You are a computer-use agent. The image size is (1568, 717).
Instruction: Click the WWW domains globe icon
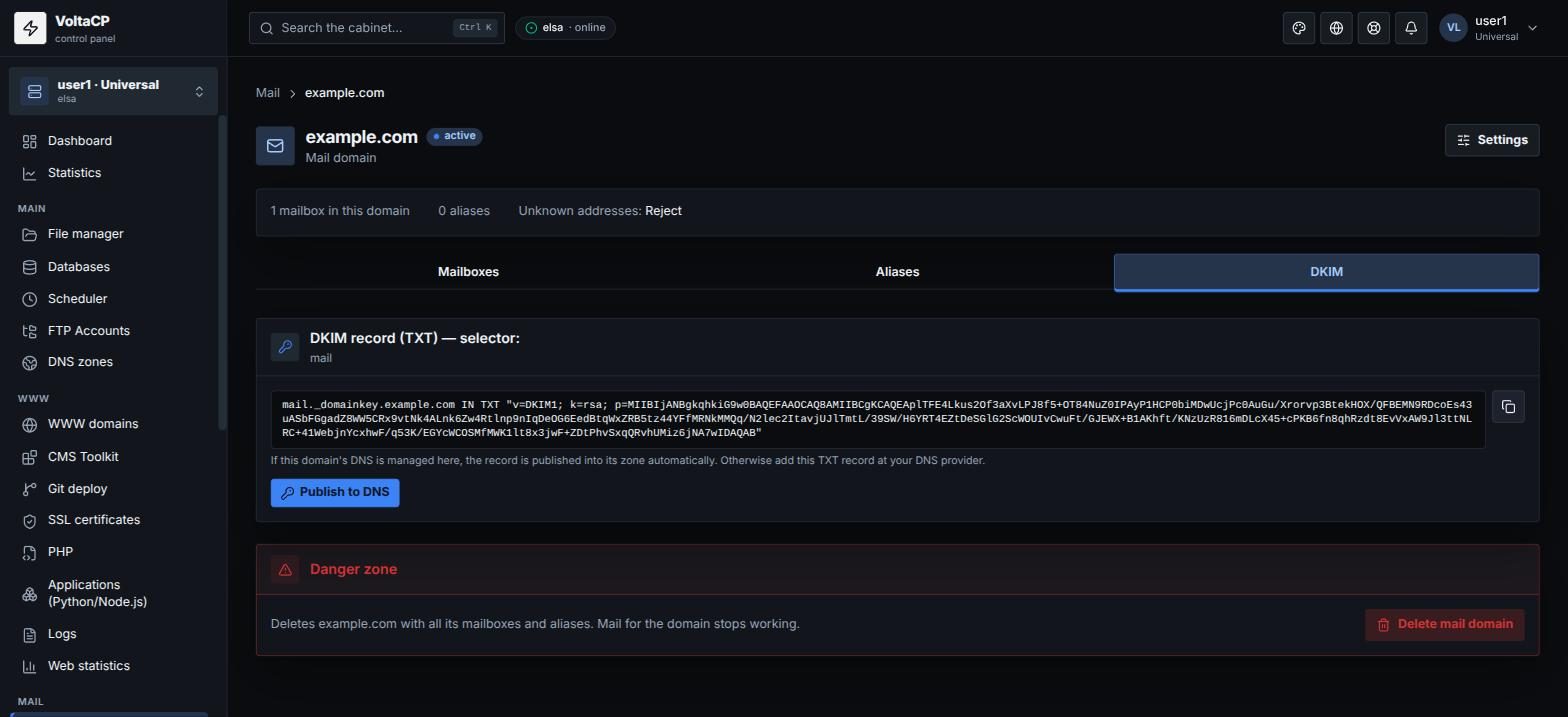29,424
